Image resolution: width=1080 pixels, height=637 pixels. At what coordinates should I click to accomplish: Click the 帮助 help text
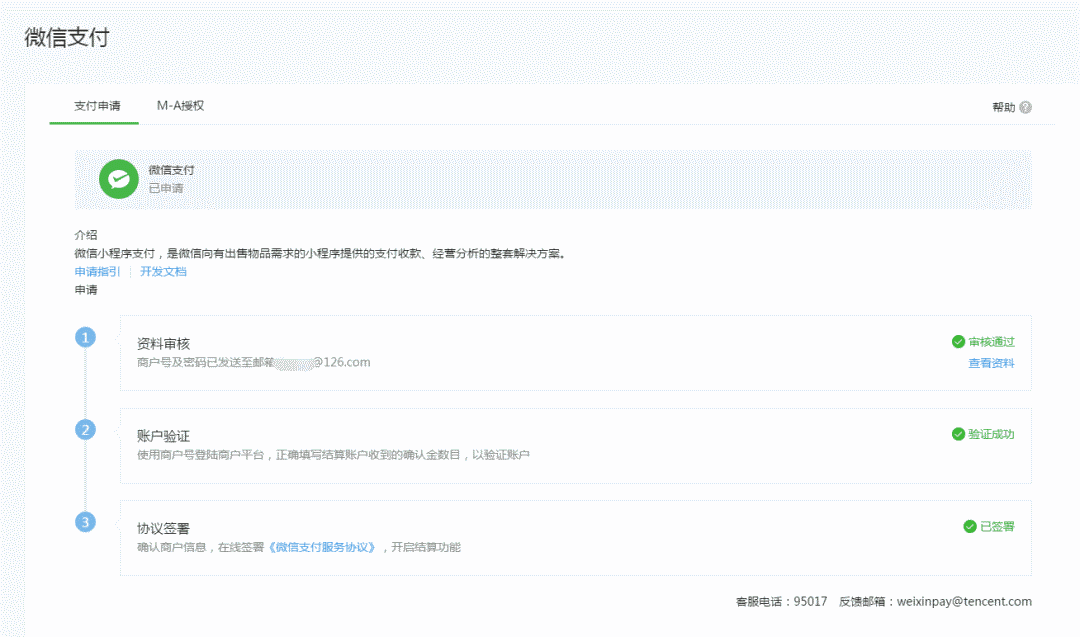[x=1004, y=107]
